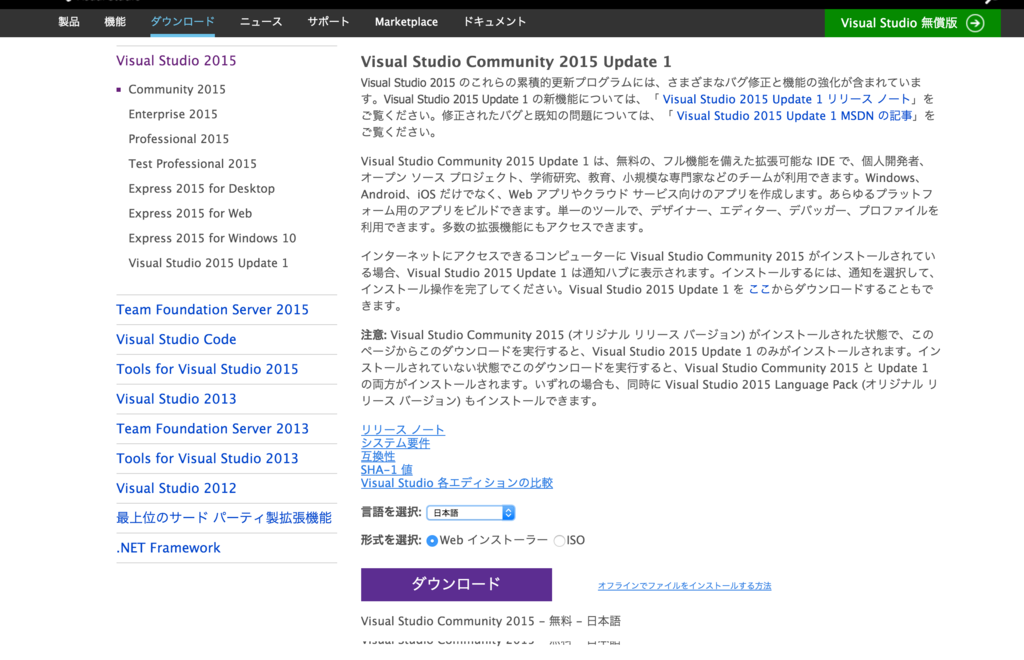
Task: Select Visual Studio 2015 Update 1 sidebar item
Action: coord(208,263)
